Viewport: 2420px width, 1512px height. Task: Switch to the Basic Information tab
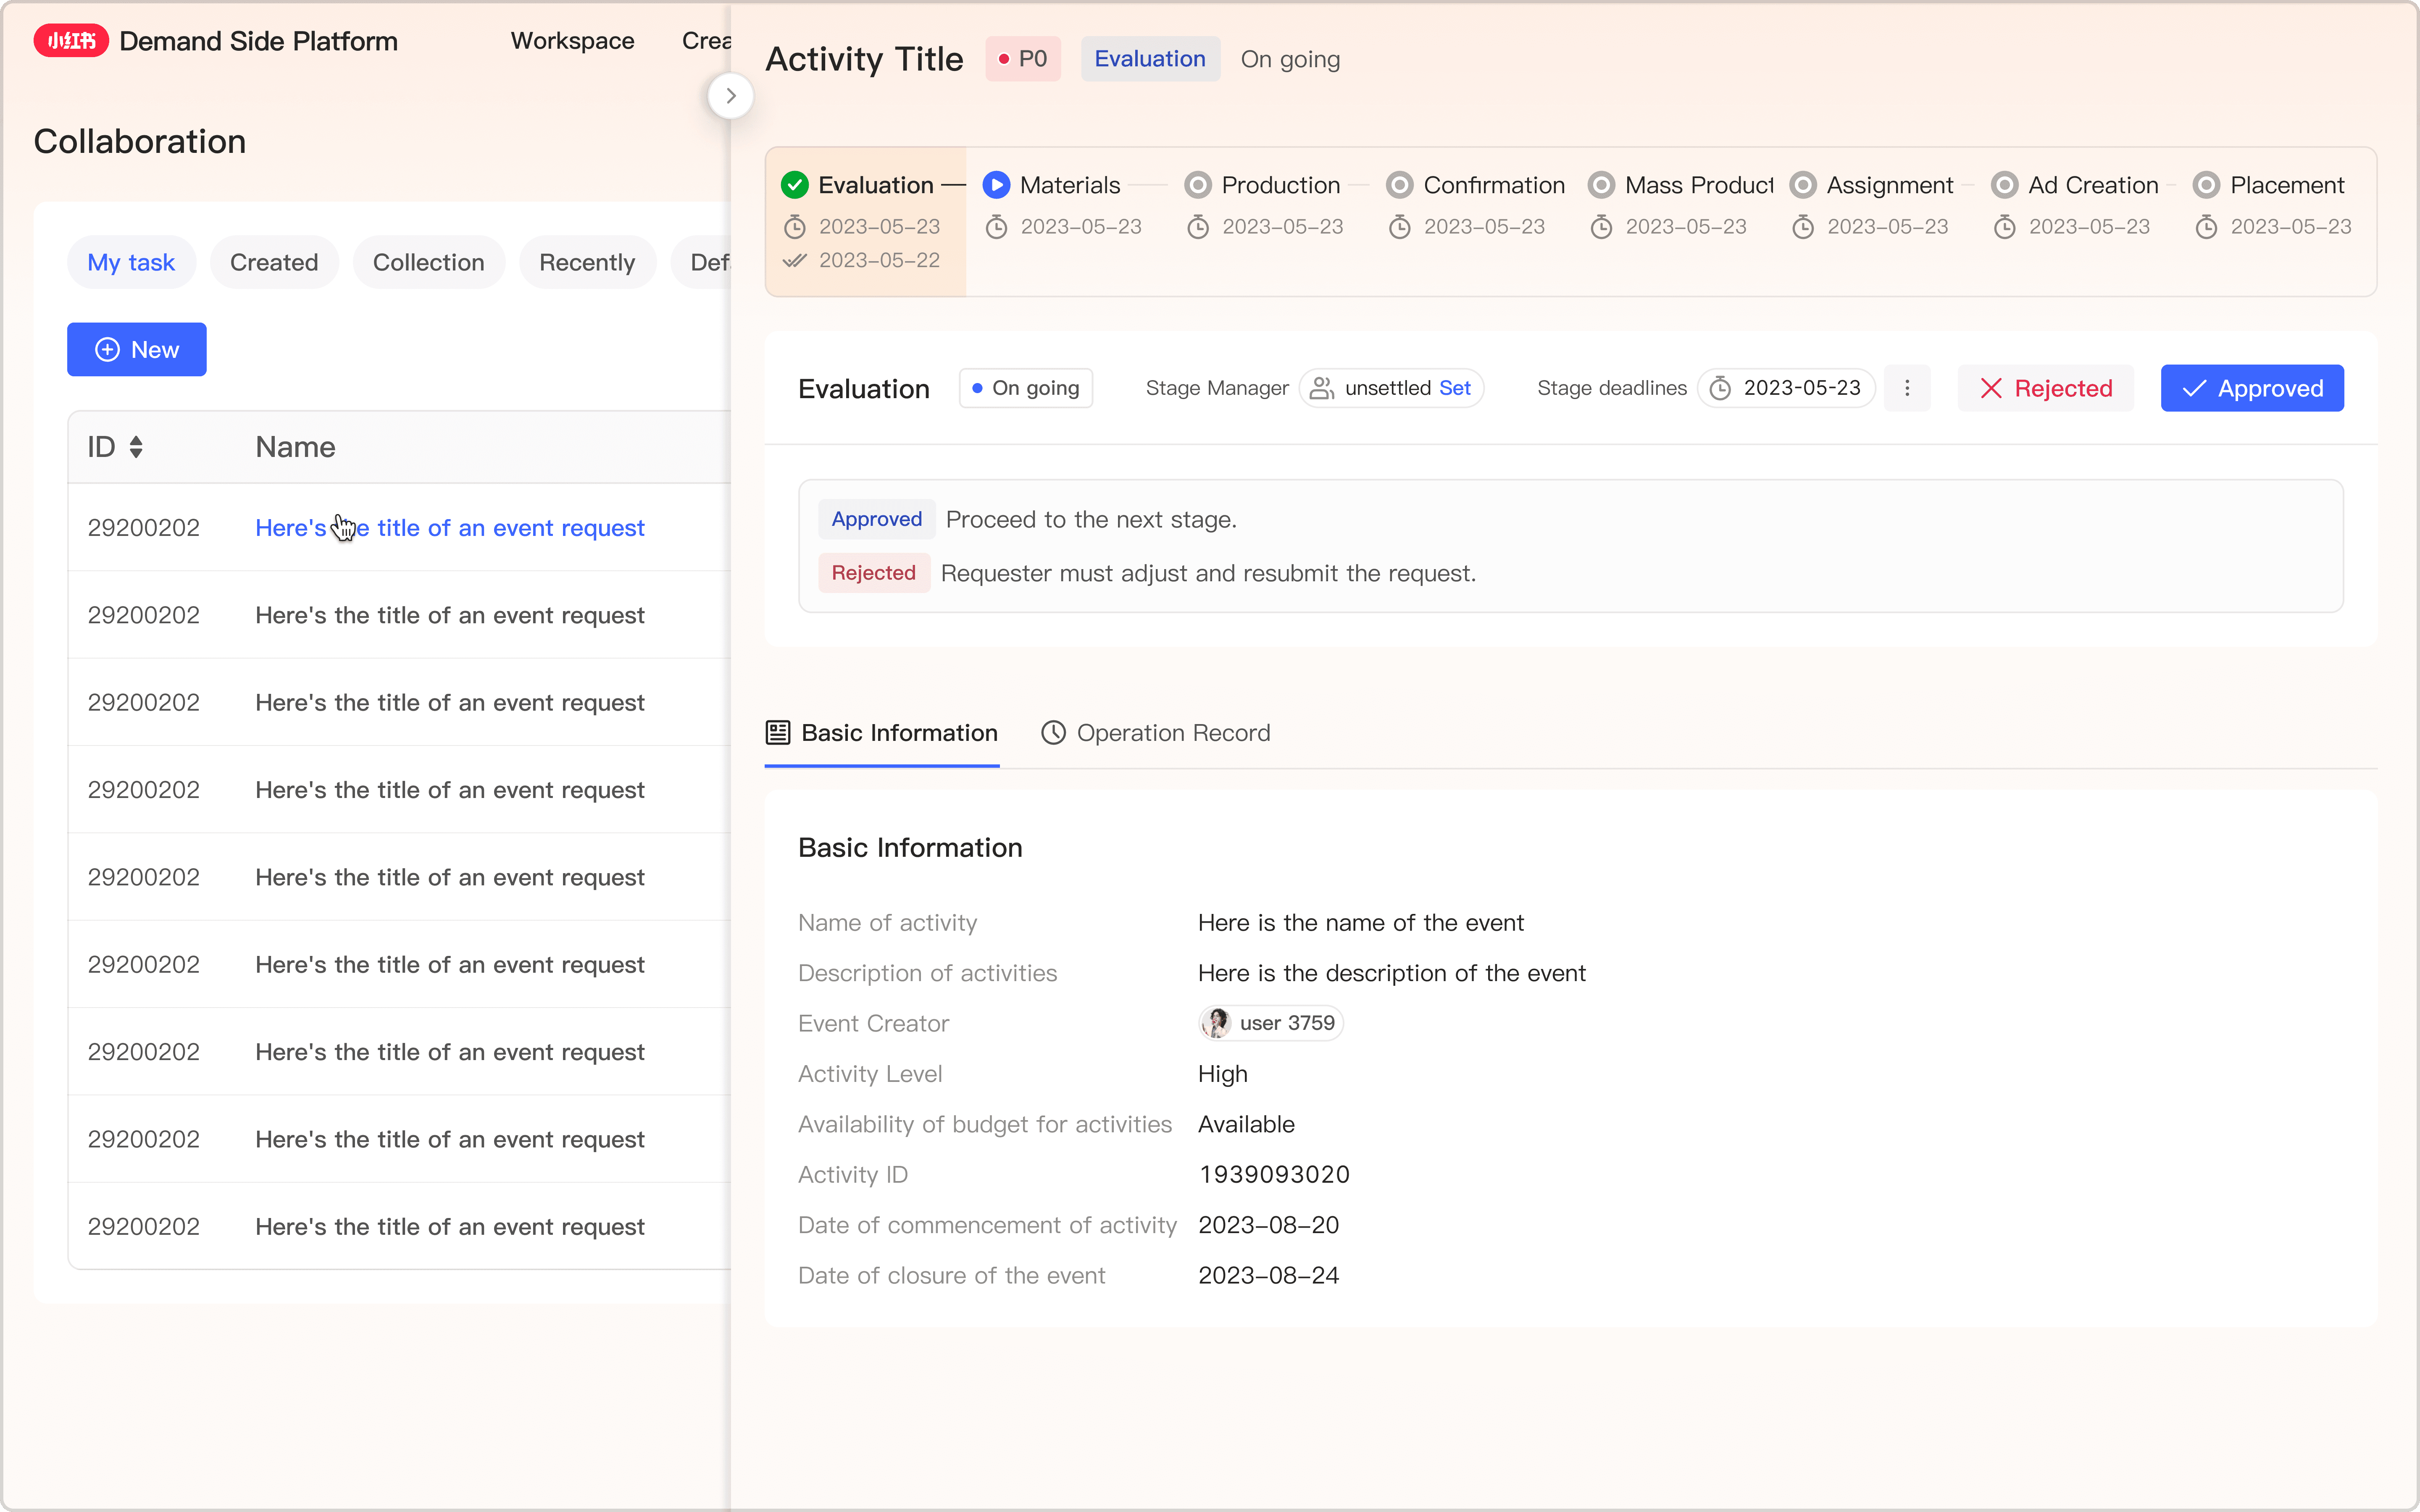tap(882, 733)
